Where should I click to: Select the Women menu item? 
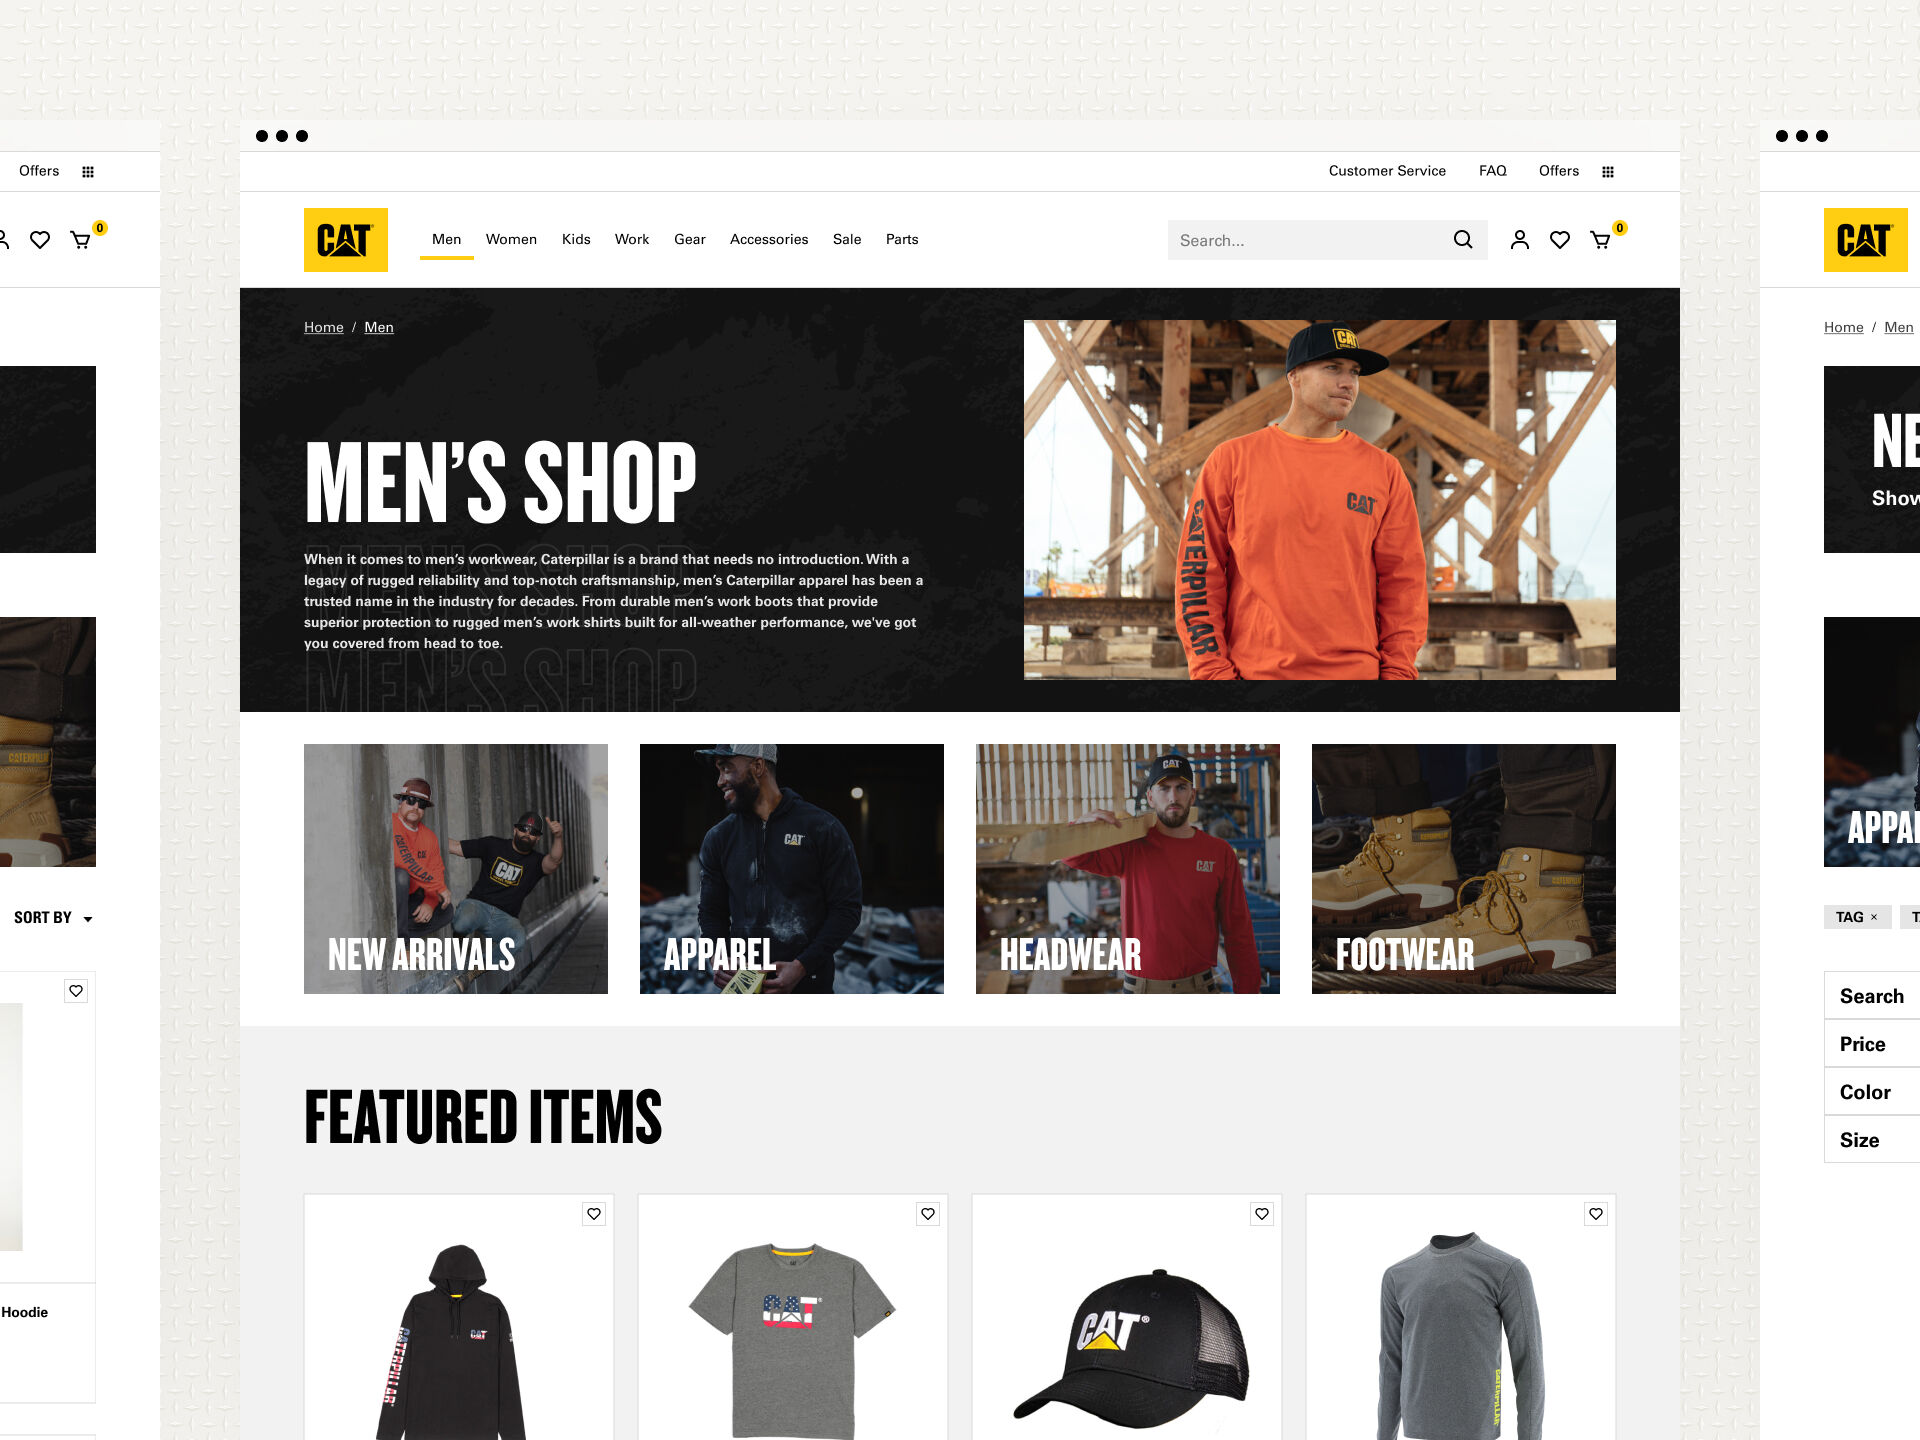[x=511, y=239]
